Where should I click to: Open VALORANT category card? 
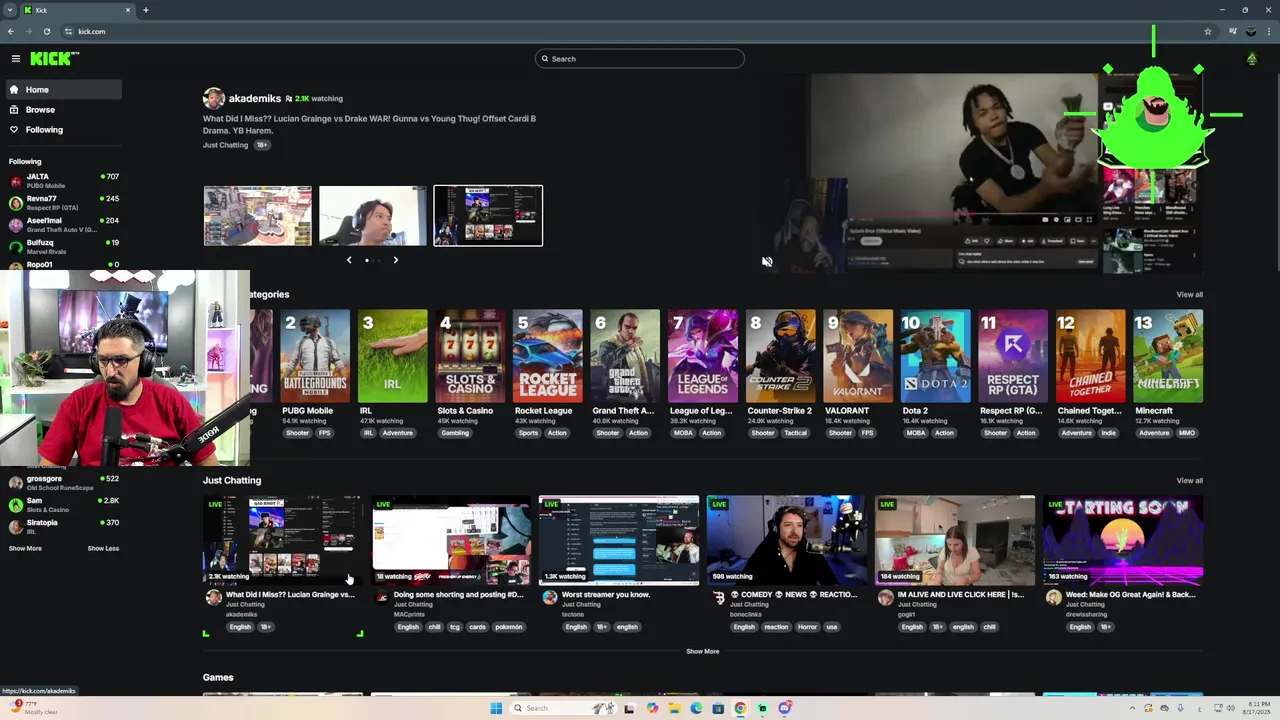(858, 375)
